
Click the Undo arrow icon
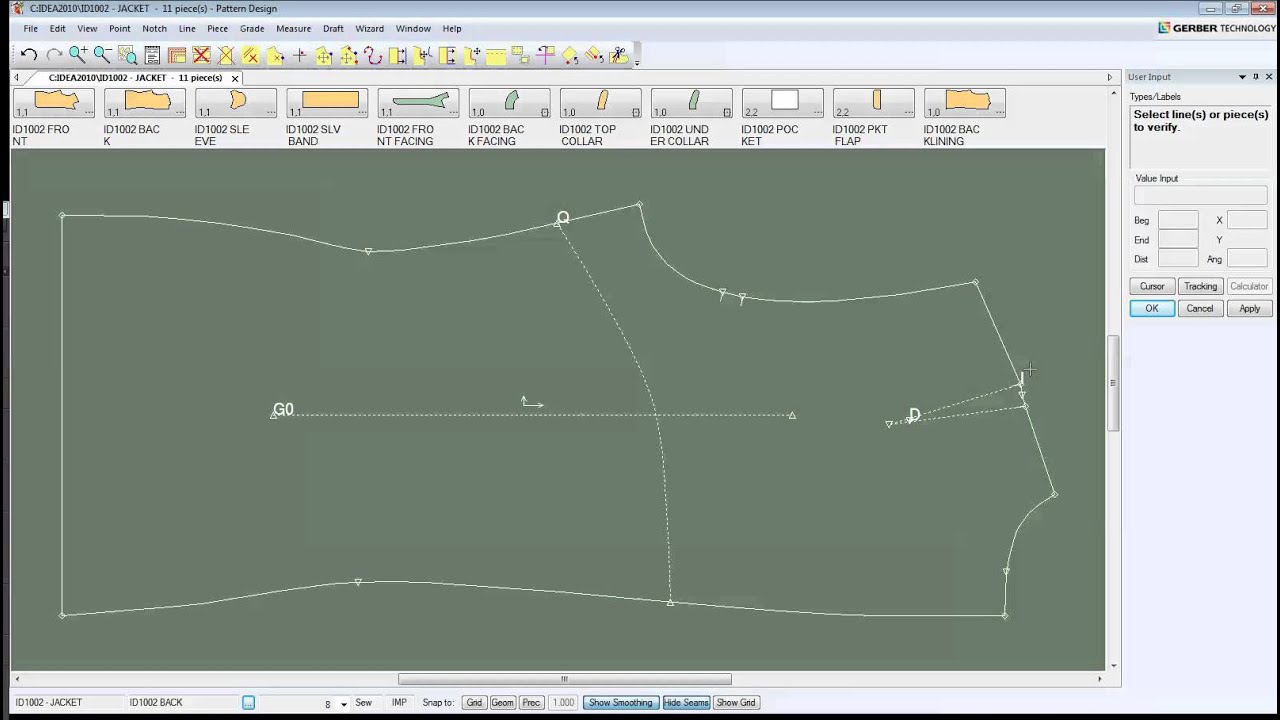tap(29, 55)
